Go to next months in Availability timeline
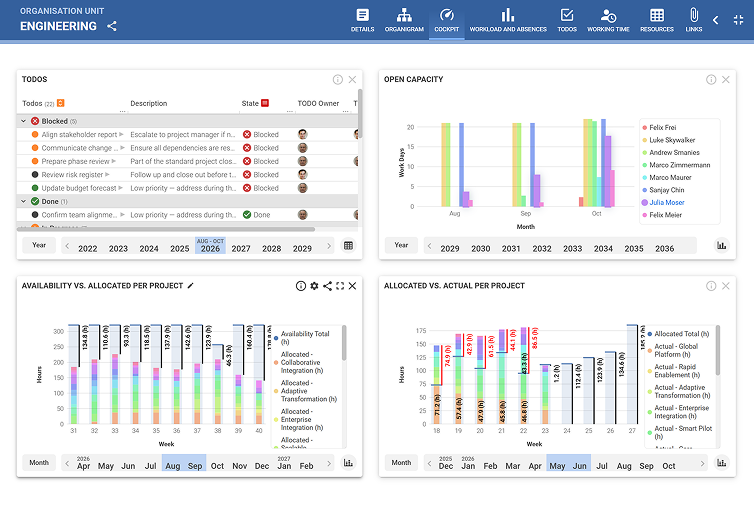Image resolution: width=754 pixels, height=510 pixels. tap(329, 463)
